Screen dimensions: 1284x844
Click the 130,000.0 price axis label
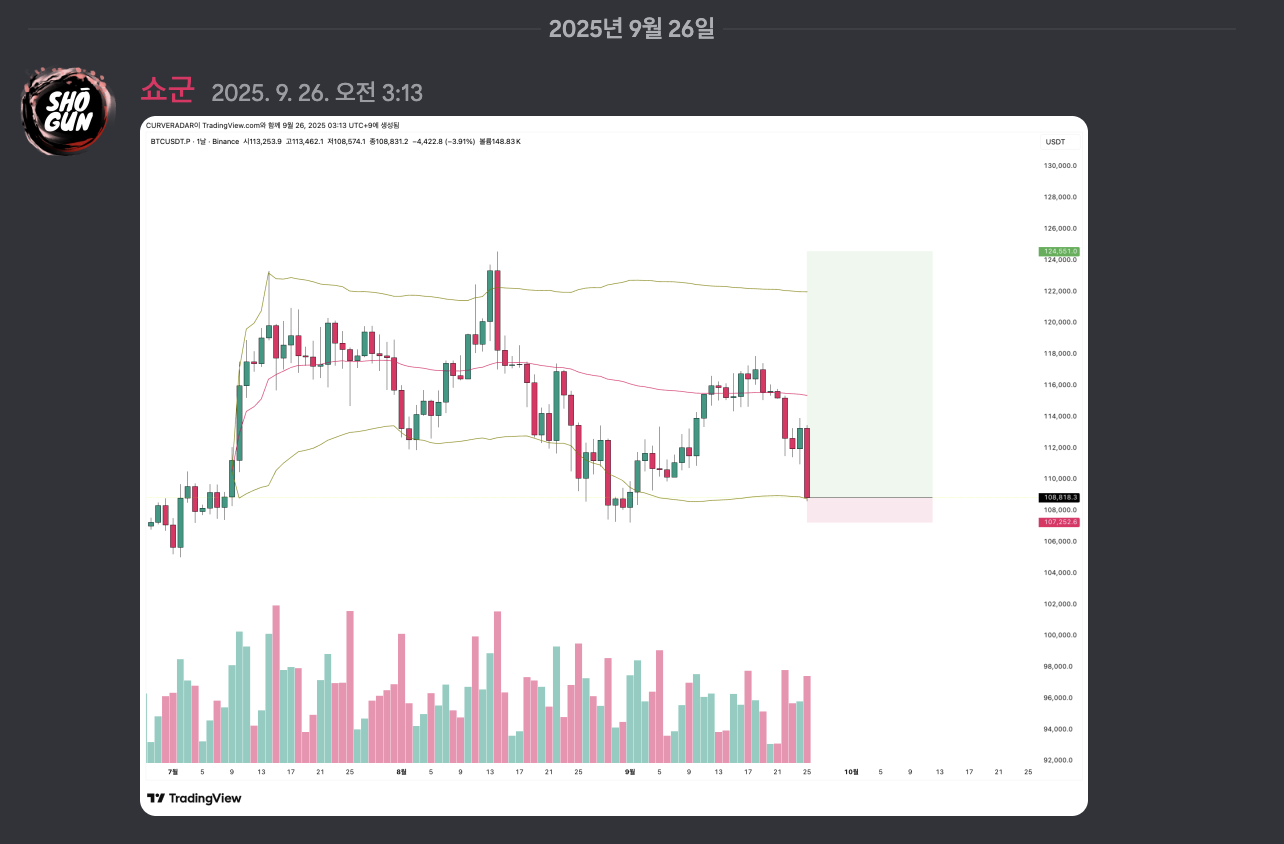pyautogui.click(x=1059, y=166)
